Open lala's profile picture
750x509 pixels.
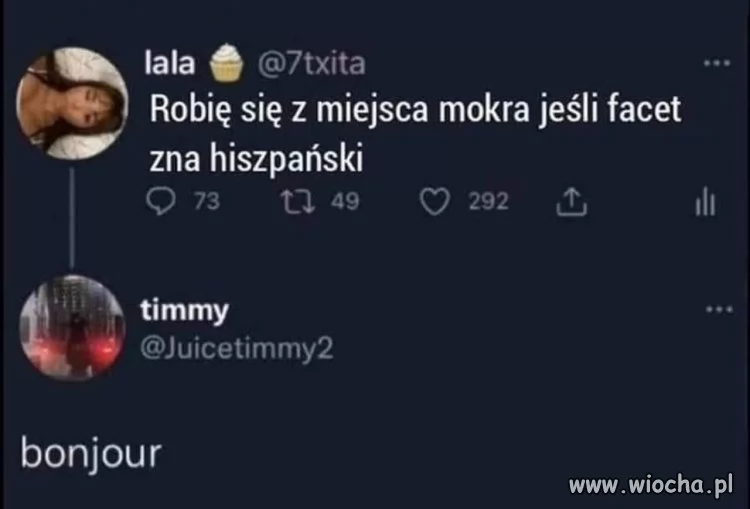coord(72,103)
